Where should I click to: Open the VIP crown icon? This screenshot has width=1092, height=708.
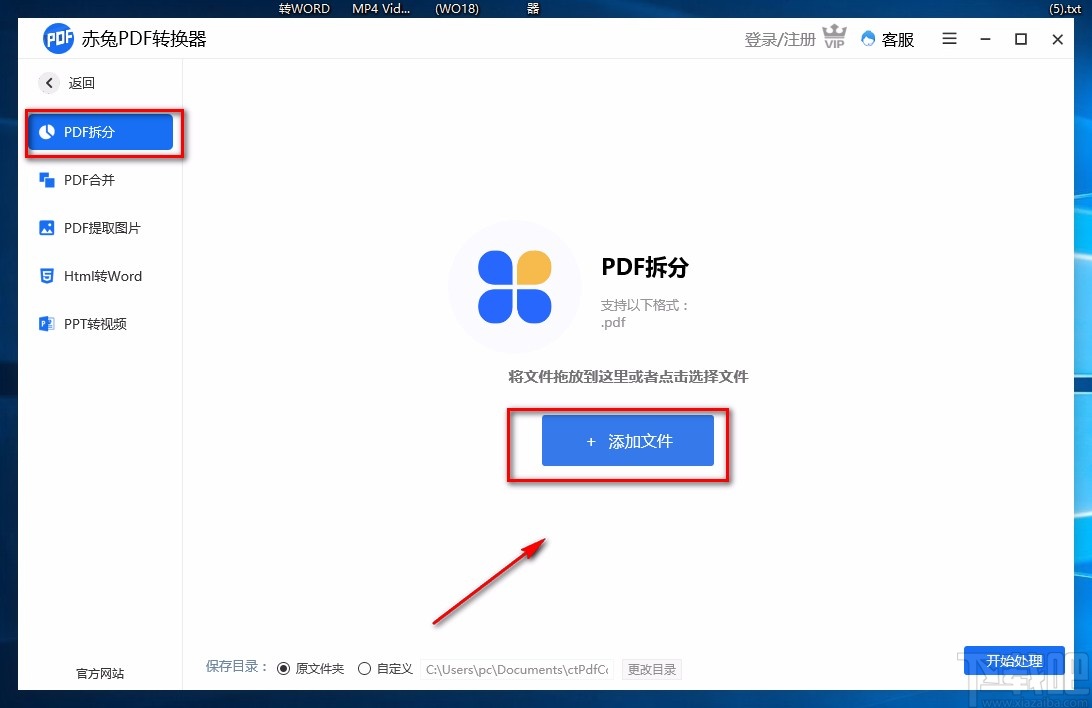tap(835, 38)
